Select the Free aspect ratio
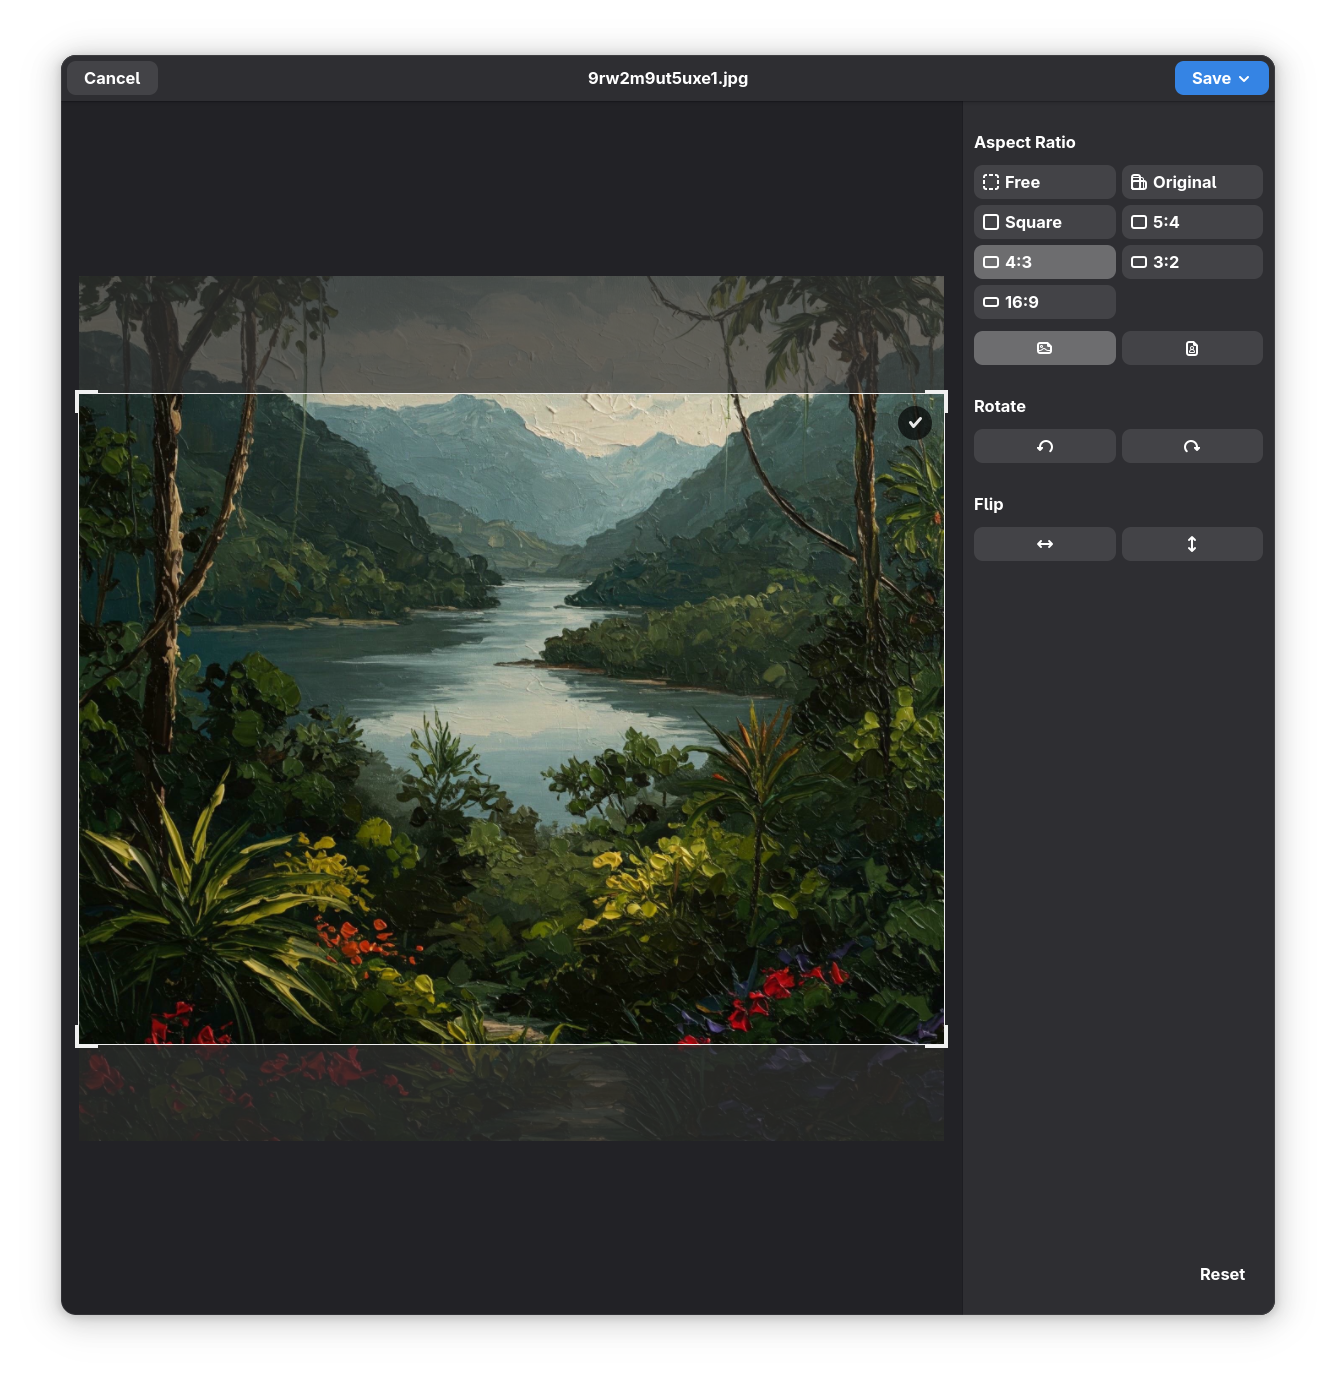This screenshot has width=1336, height=1382. tap(1044, 182)
